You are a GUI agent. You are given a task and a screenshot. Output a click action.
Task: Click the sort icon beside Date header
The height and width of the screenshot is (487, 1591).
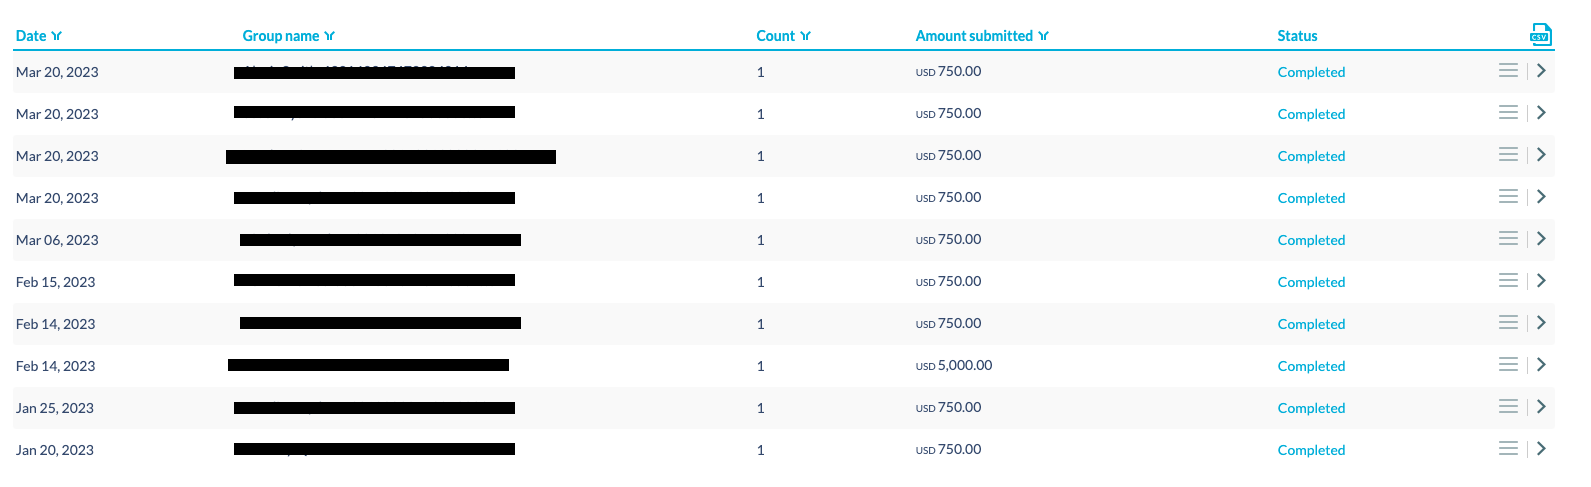pyautogui.click(x=57, y=36)
